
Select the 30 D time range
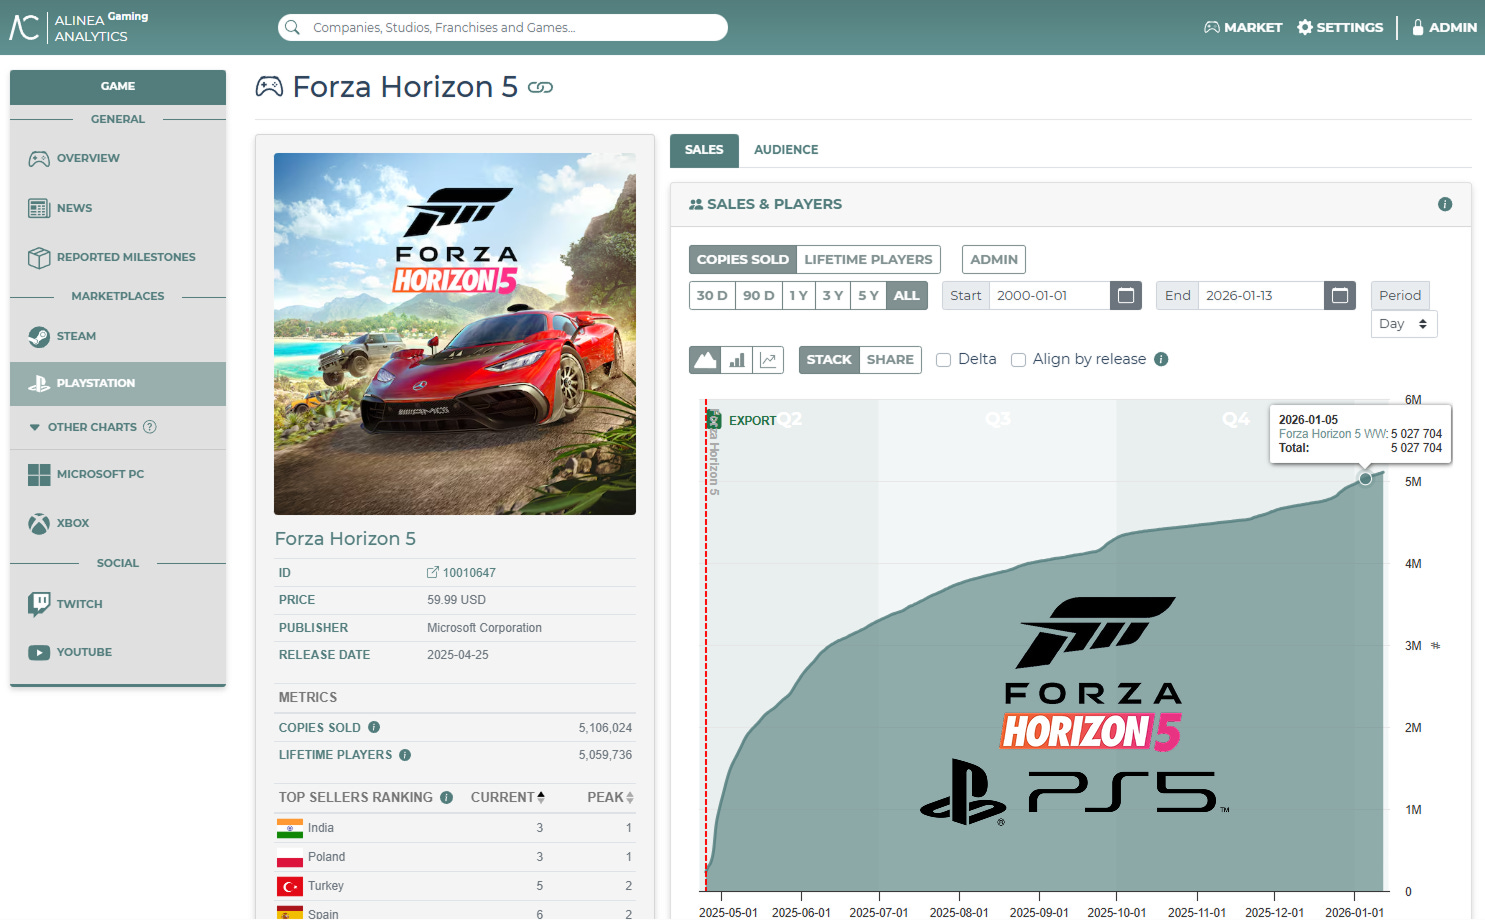point(712,295)
